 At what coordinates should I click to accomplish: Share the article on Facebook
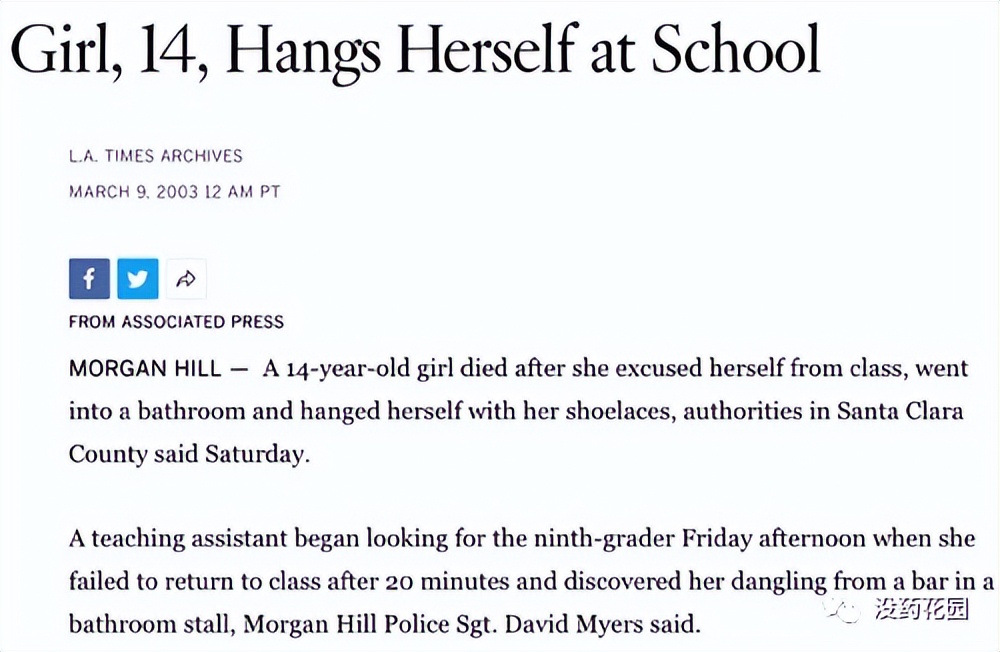point(89,279)
